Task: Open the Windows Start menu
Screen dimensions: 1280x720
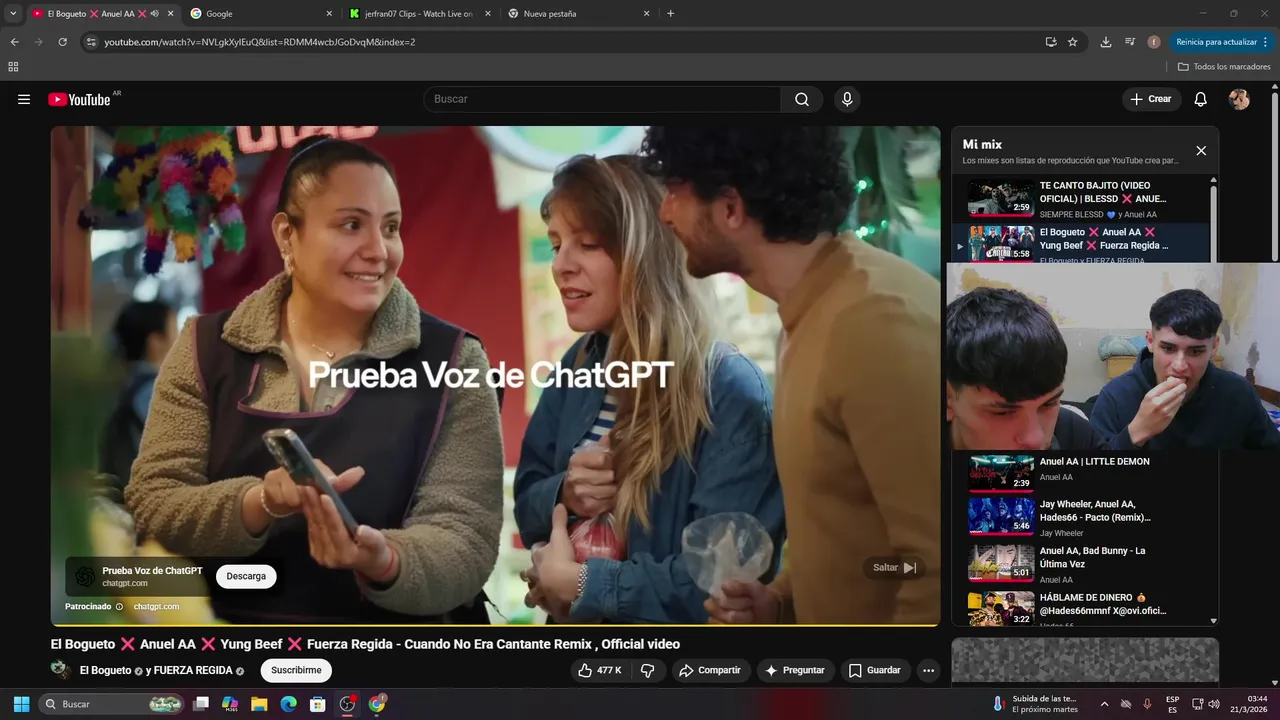Action: [x=21, y=704]
